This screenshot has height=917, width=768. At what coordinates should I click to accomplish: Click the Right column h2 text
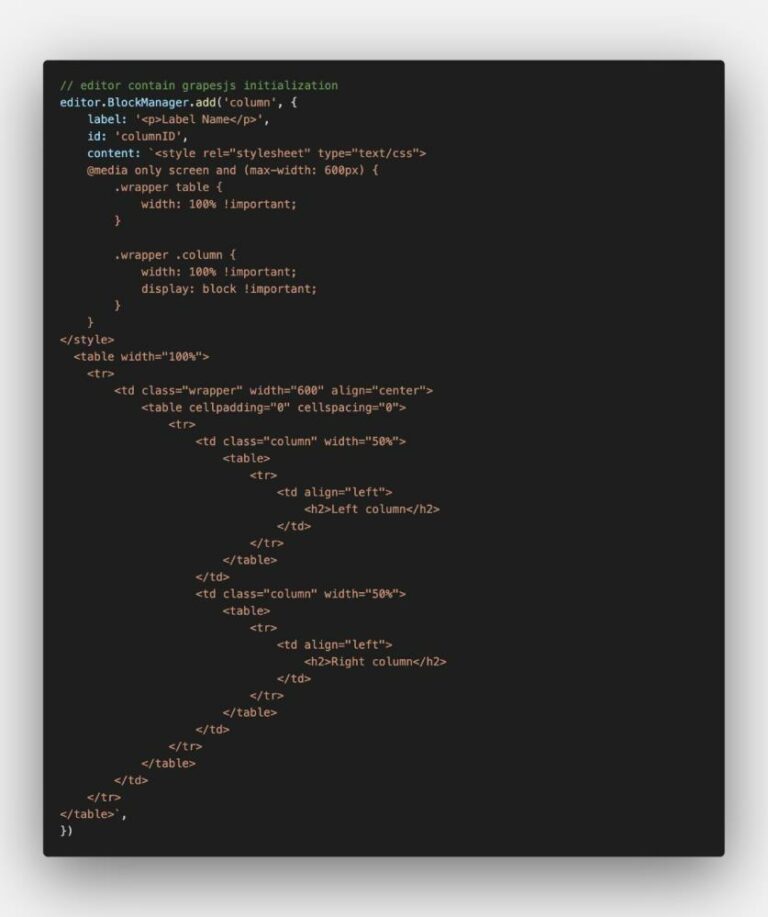(x=376, y=662)
